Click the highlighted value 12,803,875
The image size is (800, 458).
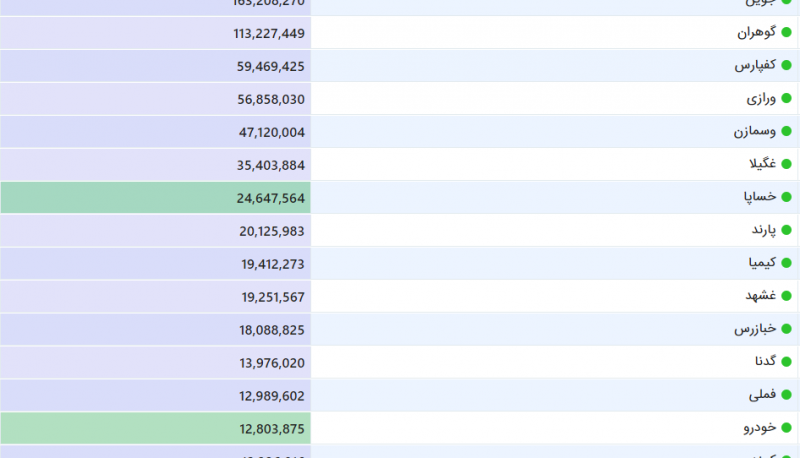pos(272,429)
